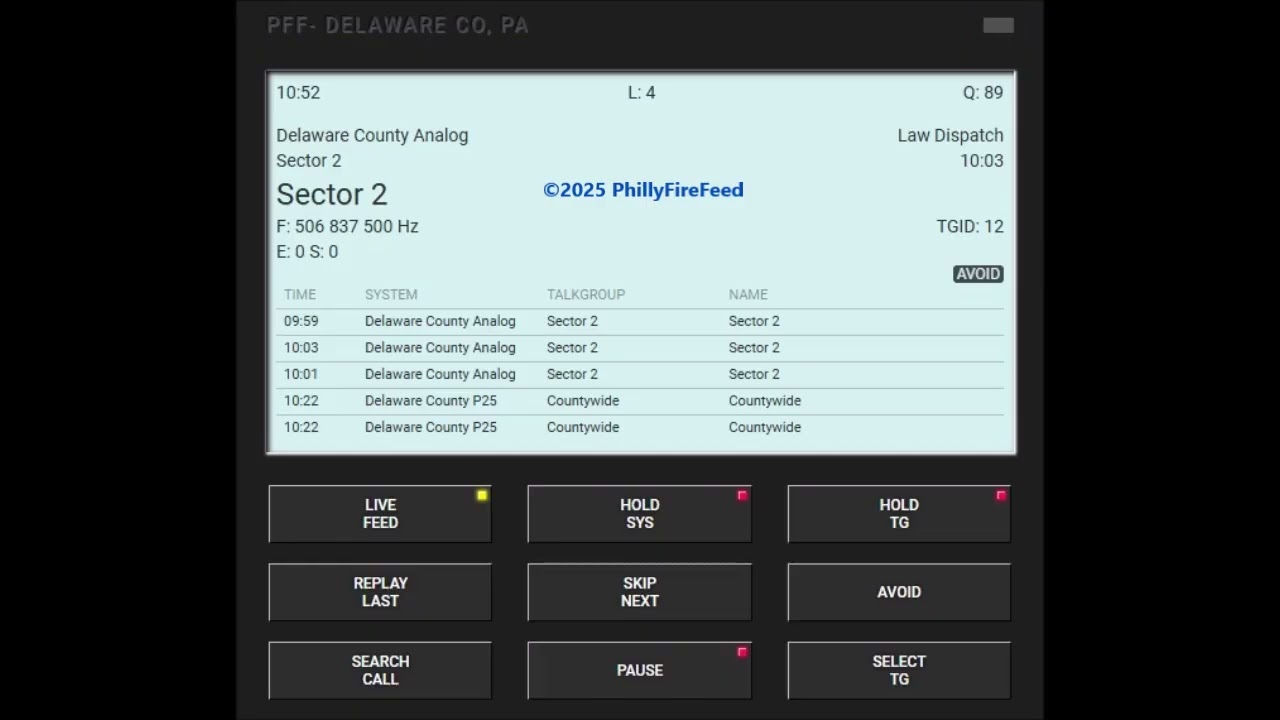Click the red LED on PAUSE
The image size is (1280, 720).
click(742, 652)
